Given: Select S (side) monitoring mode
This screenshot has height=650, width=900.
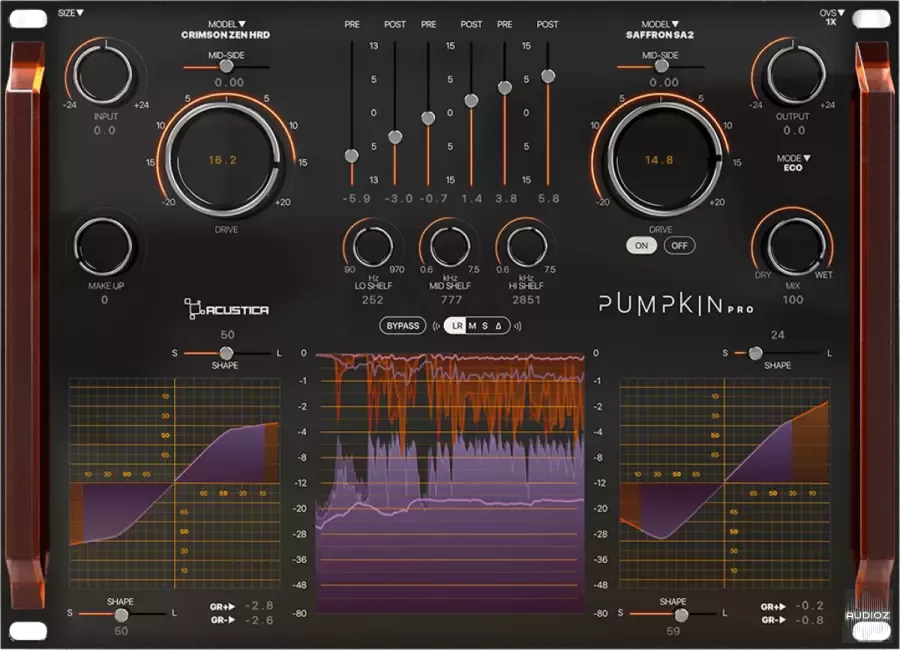Looking at the screenshot, I should coord(485,326).
